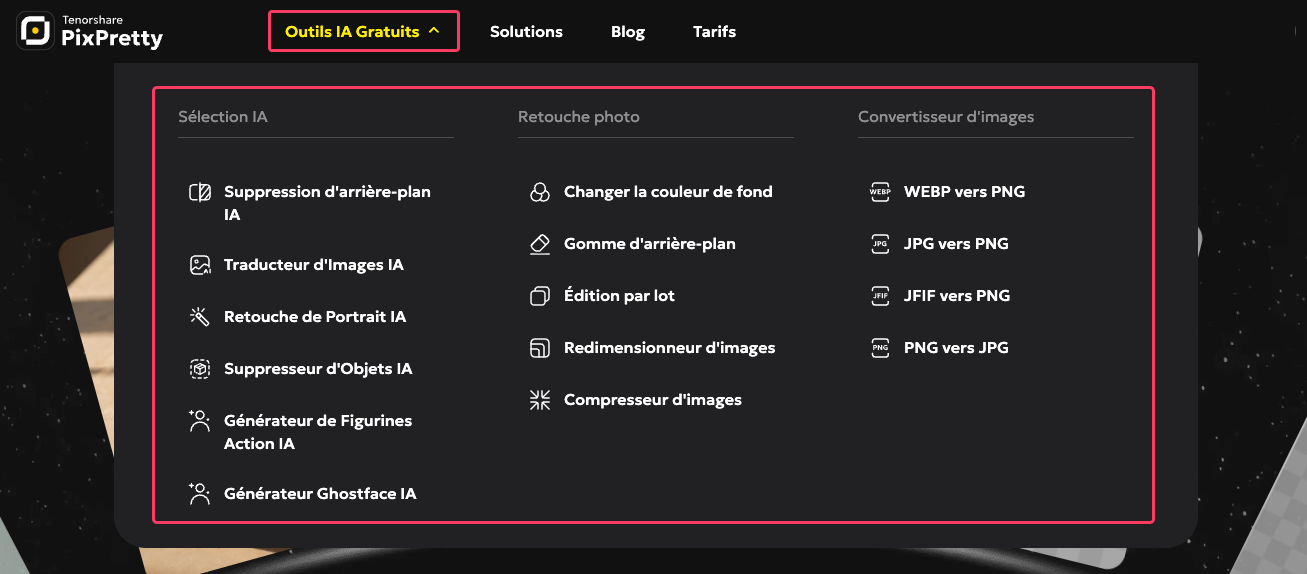The image size is (1307, 574).
Task: Open the Générateur Ghostface IA link
Action: (320, 494)
